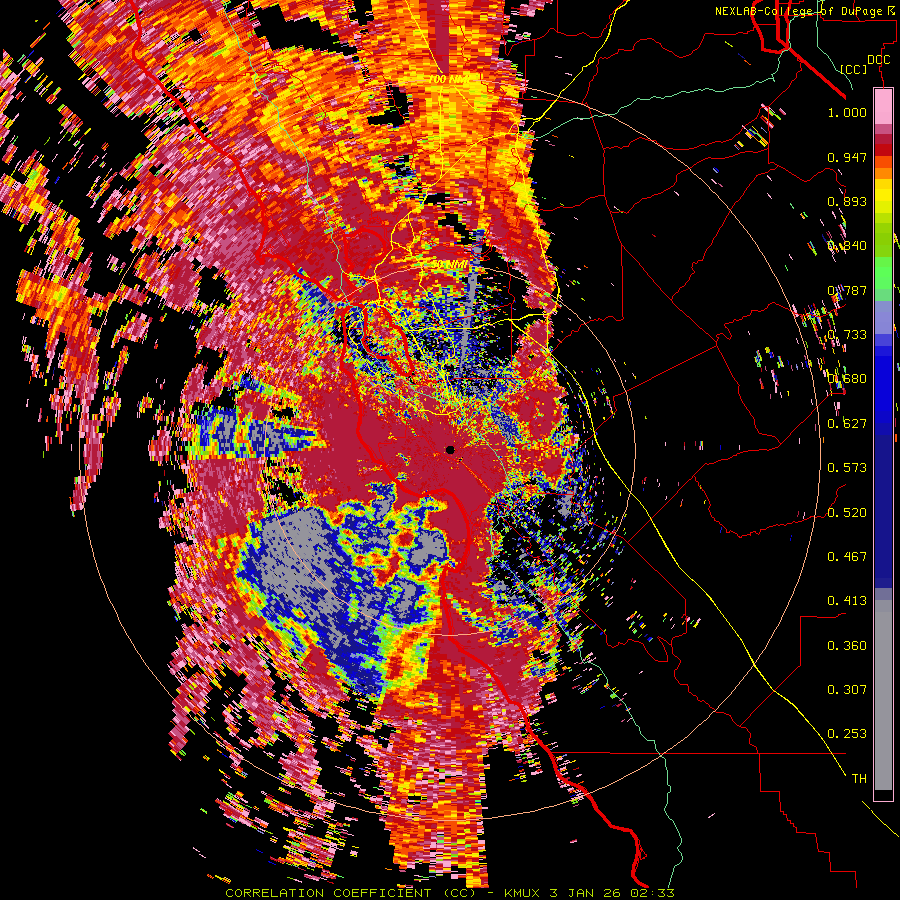Click the [CC] product label
Screen dimensions: 900x900
(854, 69)
